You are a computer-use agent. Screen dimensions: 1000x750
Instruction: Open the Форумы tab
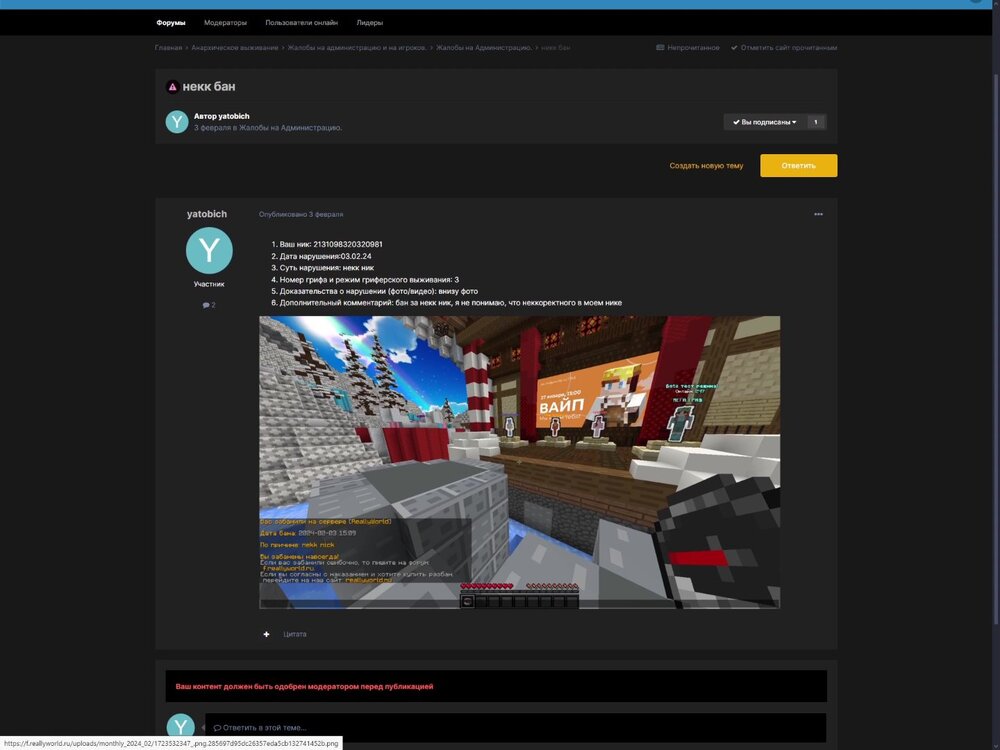pyautogui.click(x=171, y=23)
